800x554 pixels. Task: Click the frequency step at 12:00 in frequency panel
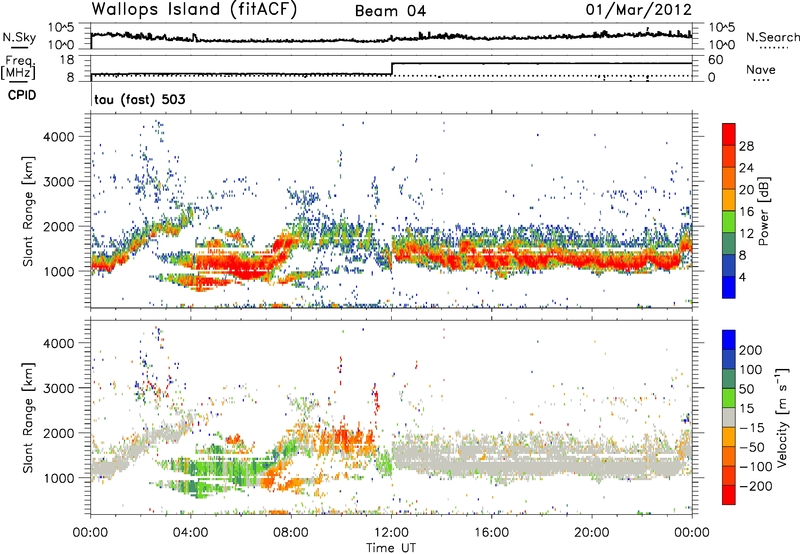pyautogui.click(x=392, y=69)
